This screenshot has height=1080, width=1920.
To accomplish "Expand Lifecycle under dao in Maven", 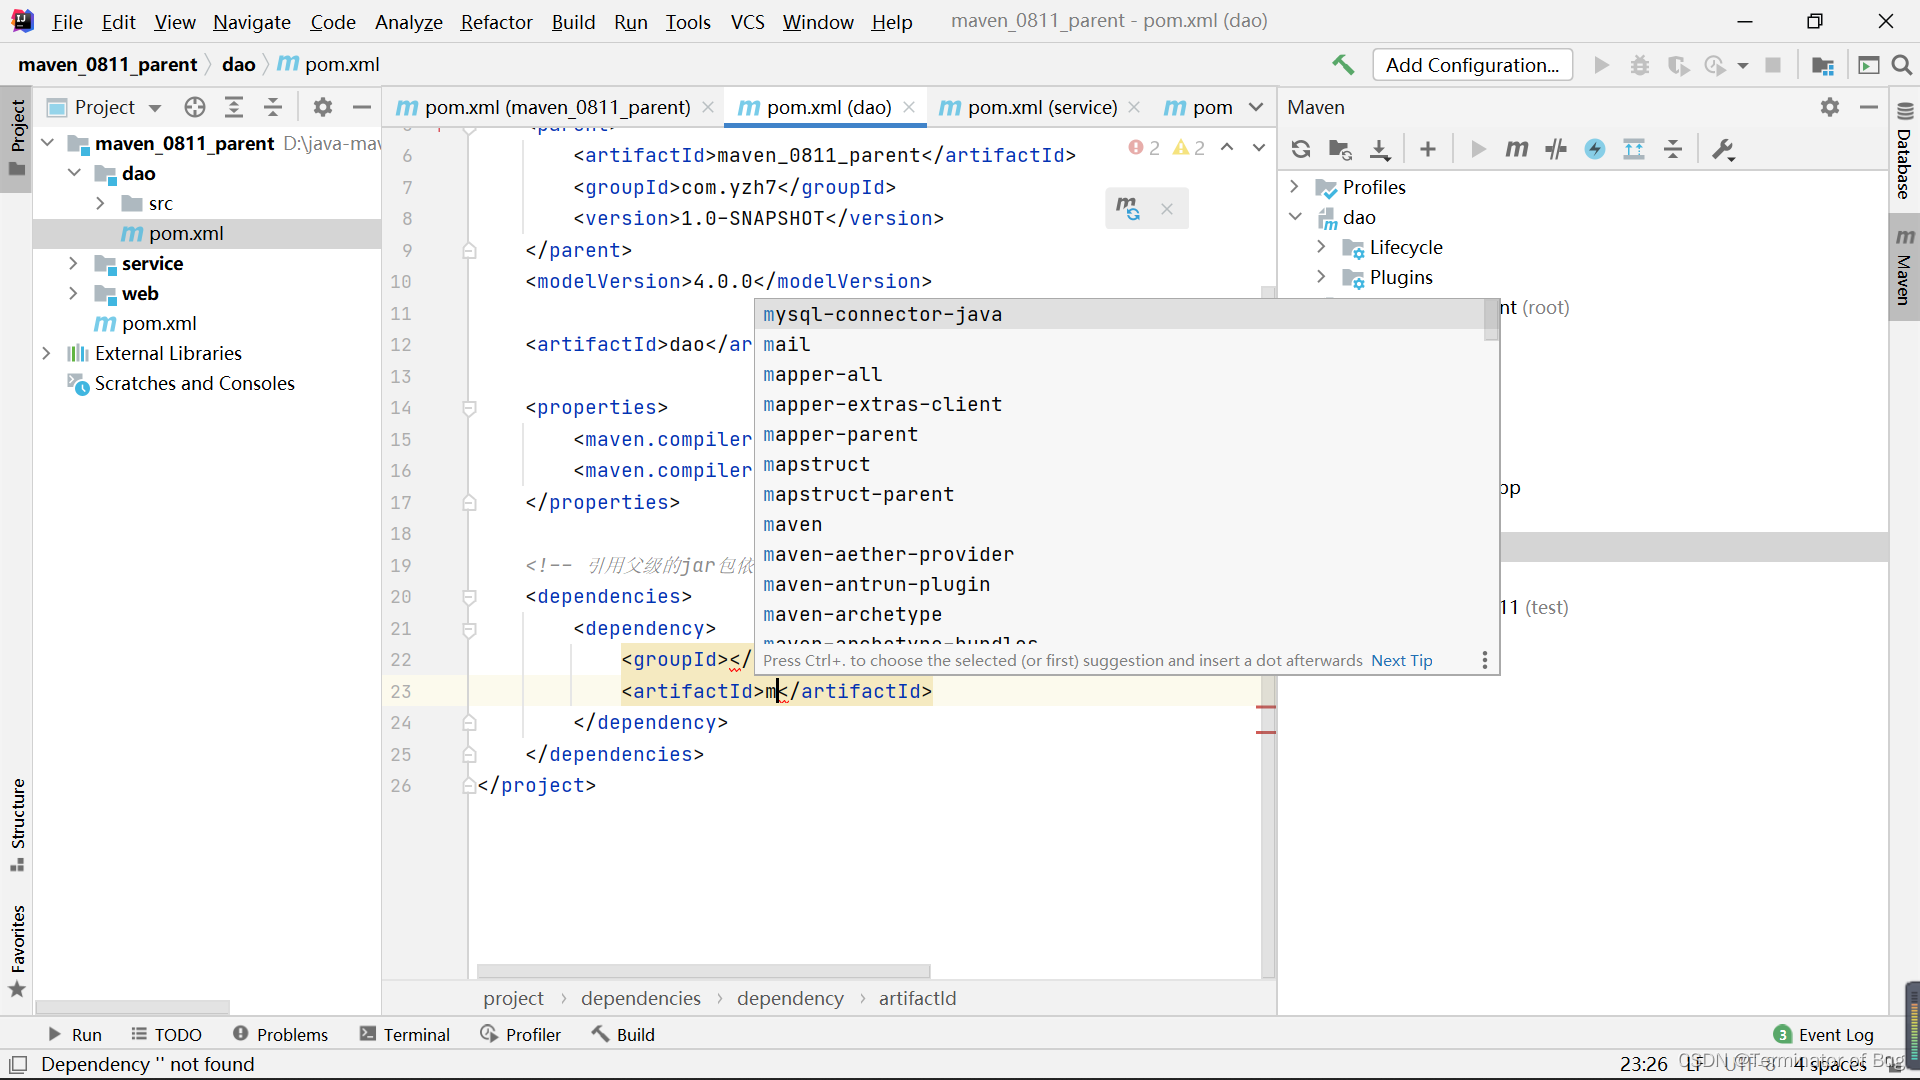I will [x=1321, y=247].
